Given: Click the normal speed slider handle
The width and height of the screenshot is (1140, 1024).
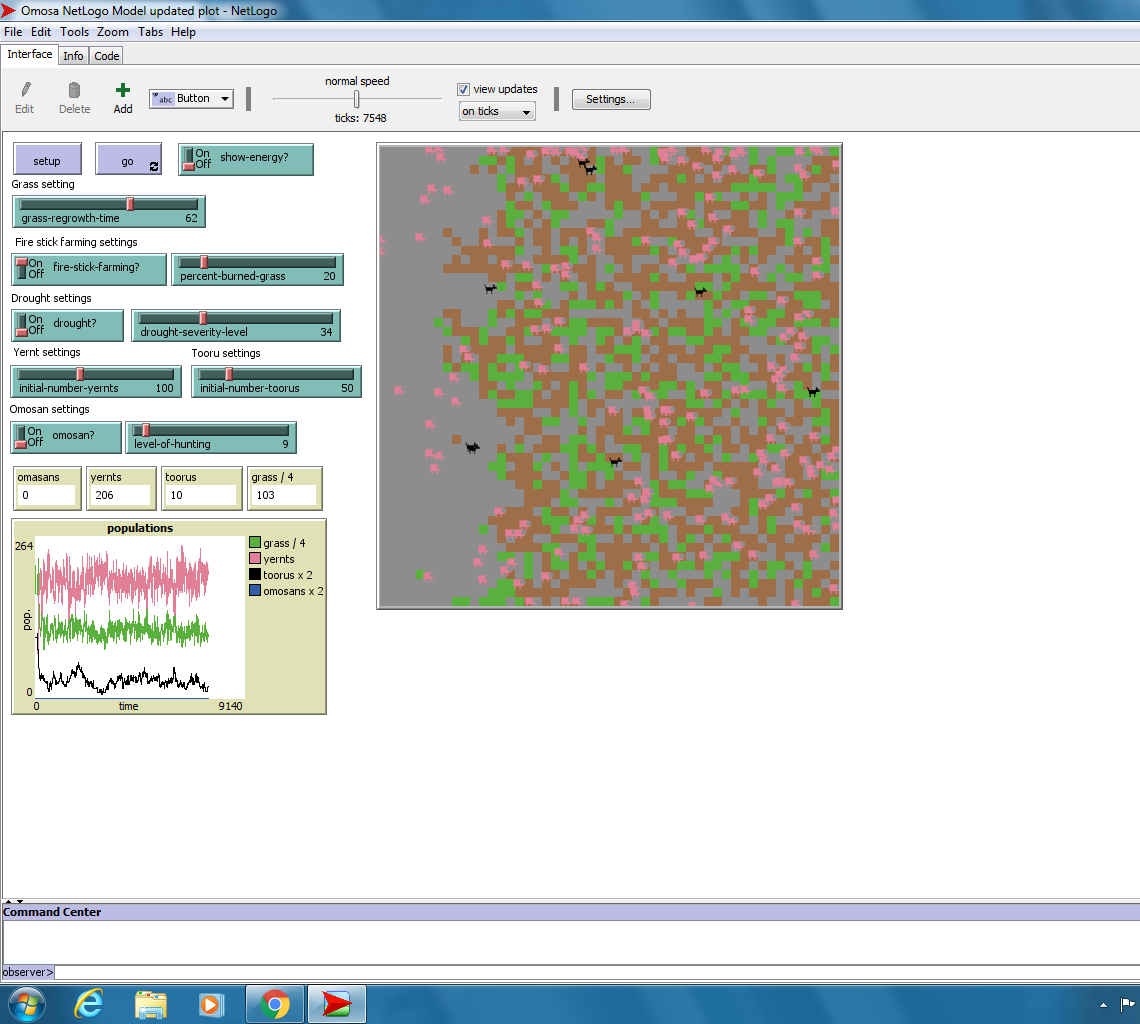Looking at the screenshot, I should (x=356, y=99).
